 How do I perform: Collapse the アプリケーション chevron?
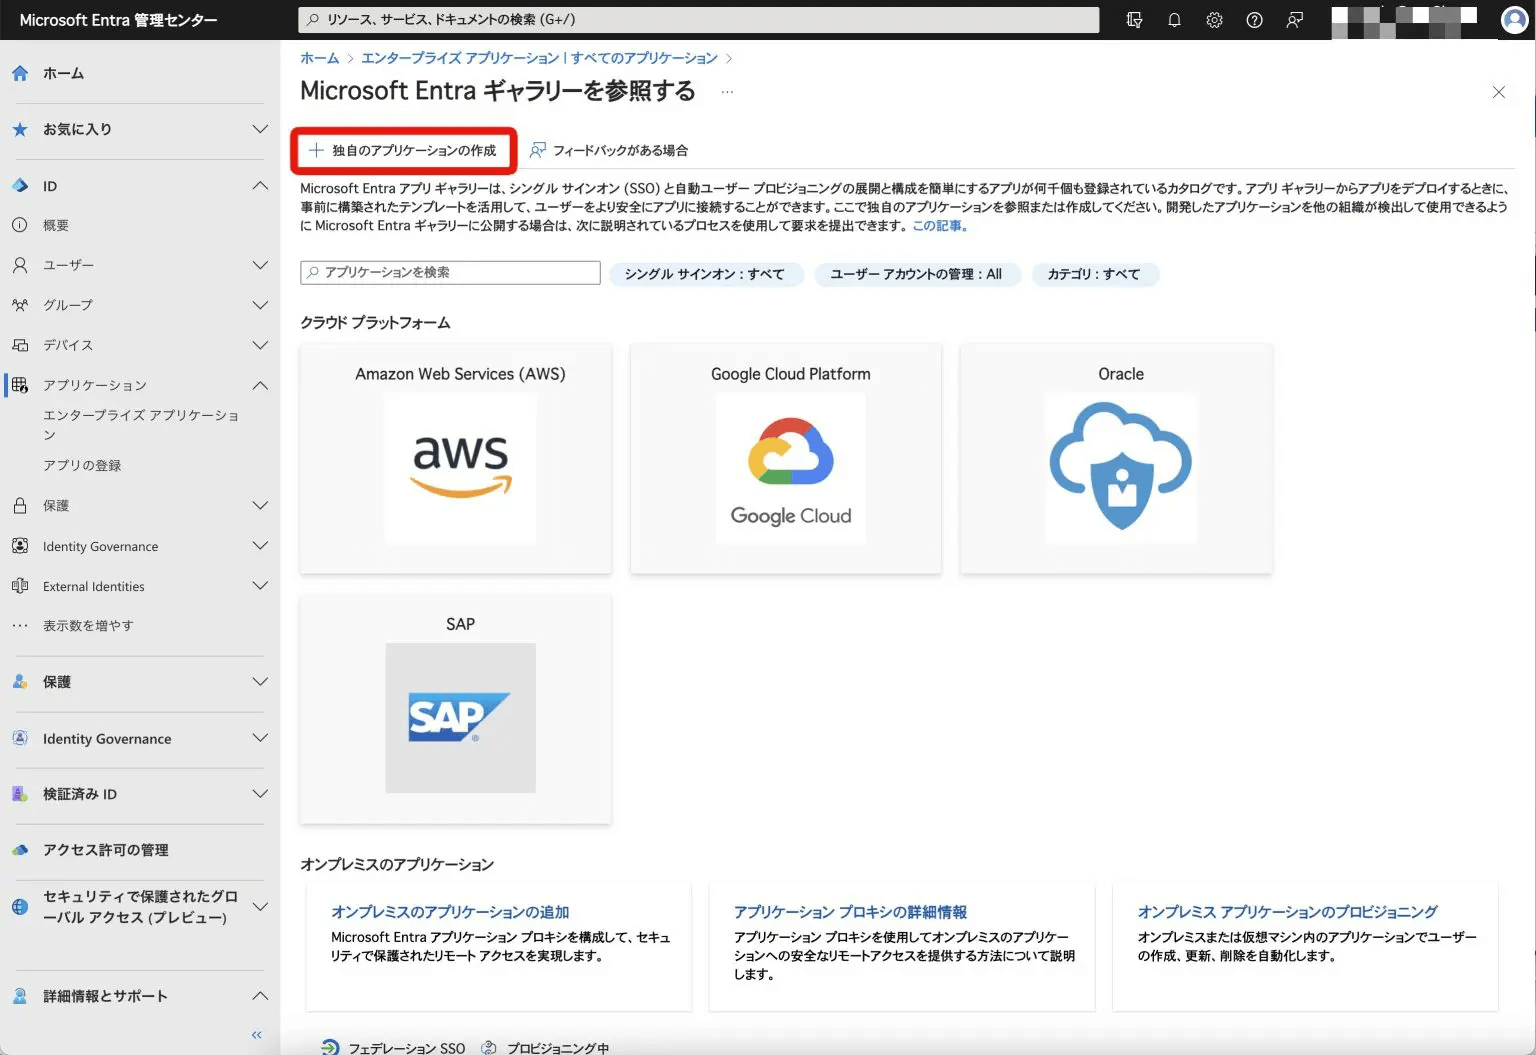coord(260,385)
